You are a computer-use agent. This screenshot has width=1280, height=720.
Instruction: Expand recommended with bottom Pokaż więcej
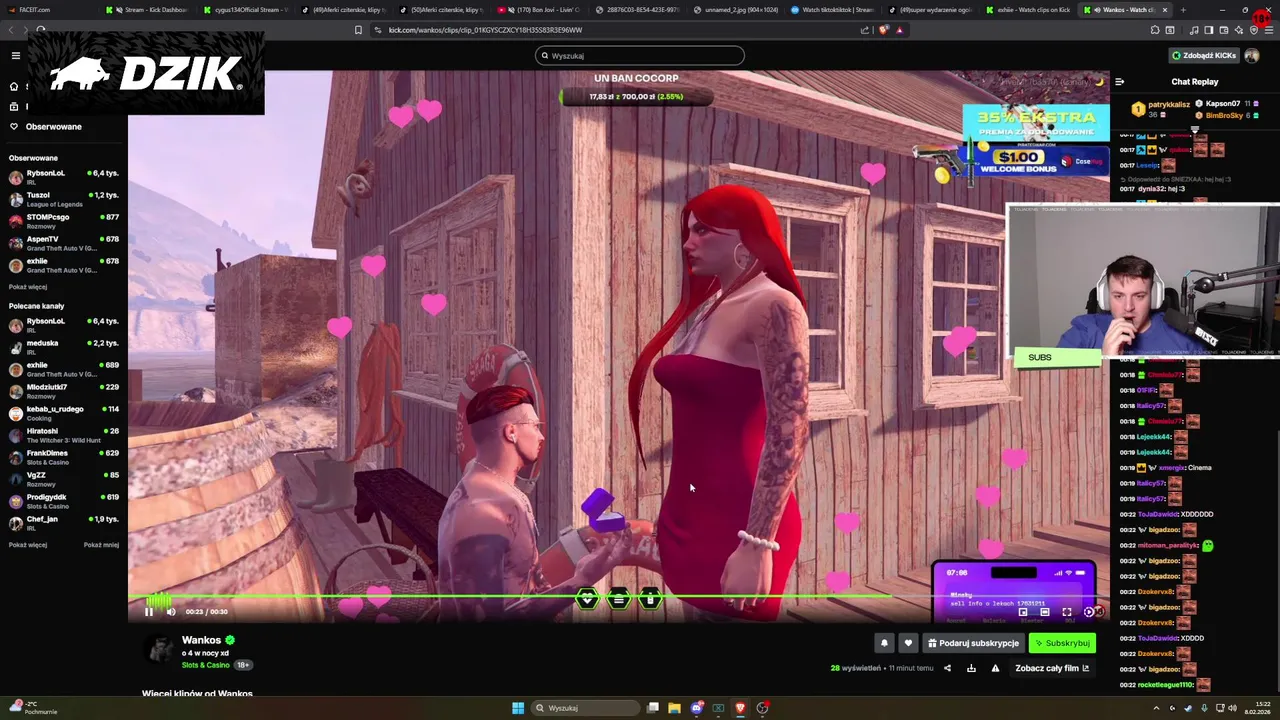point(28,545)
